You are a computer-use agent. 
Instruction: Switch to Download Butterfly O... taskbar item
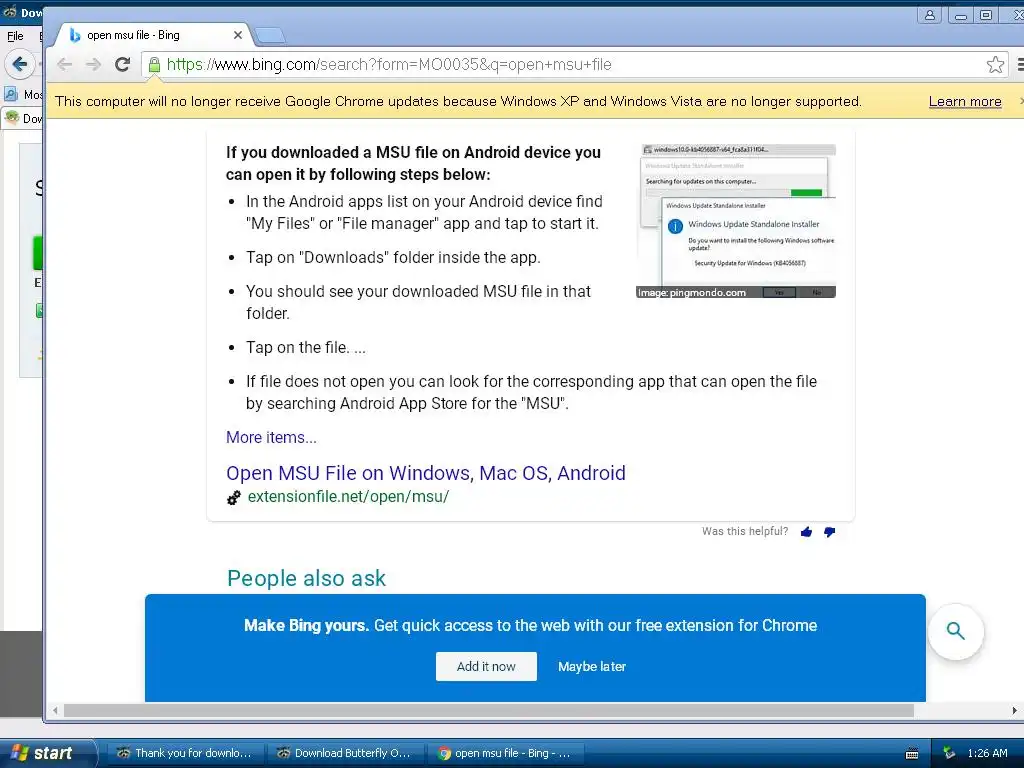click(x=345, y=753)
